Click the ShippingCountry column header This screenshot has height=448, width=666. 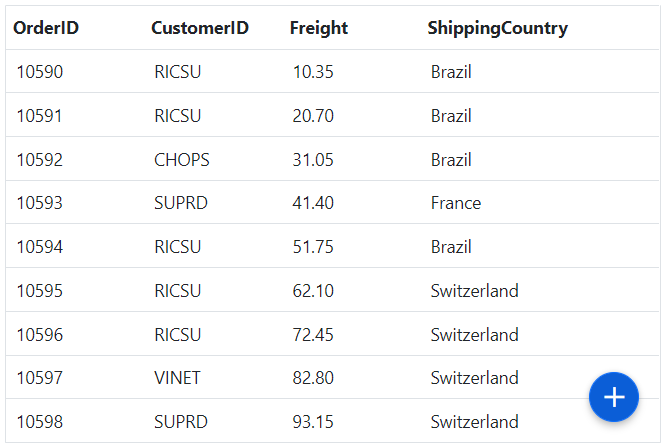(x=497, y=28)
